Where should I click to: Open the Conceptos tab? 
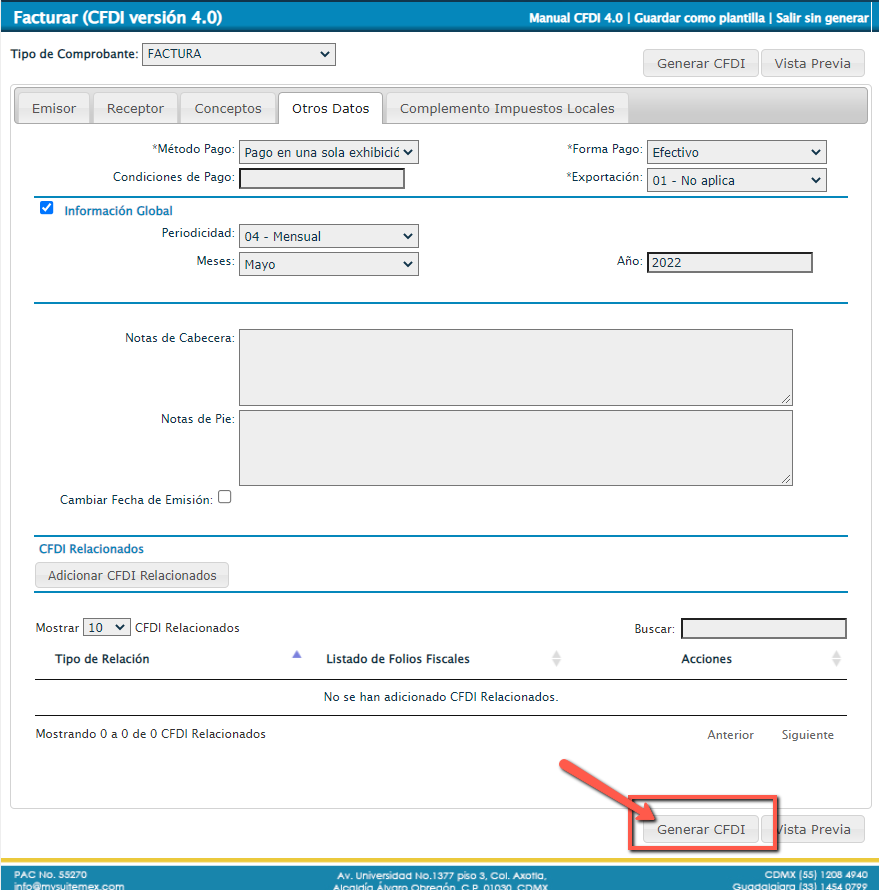(228, 108)
